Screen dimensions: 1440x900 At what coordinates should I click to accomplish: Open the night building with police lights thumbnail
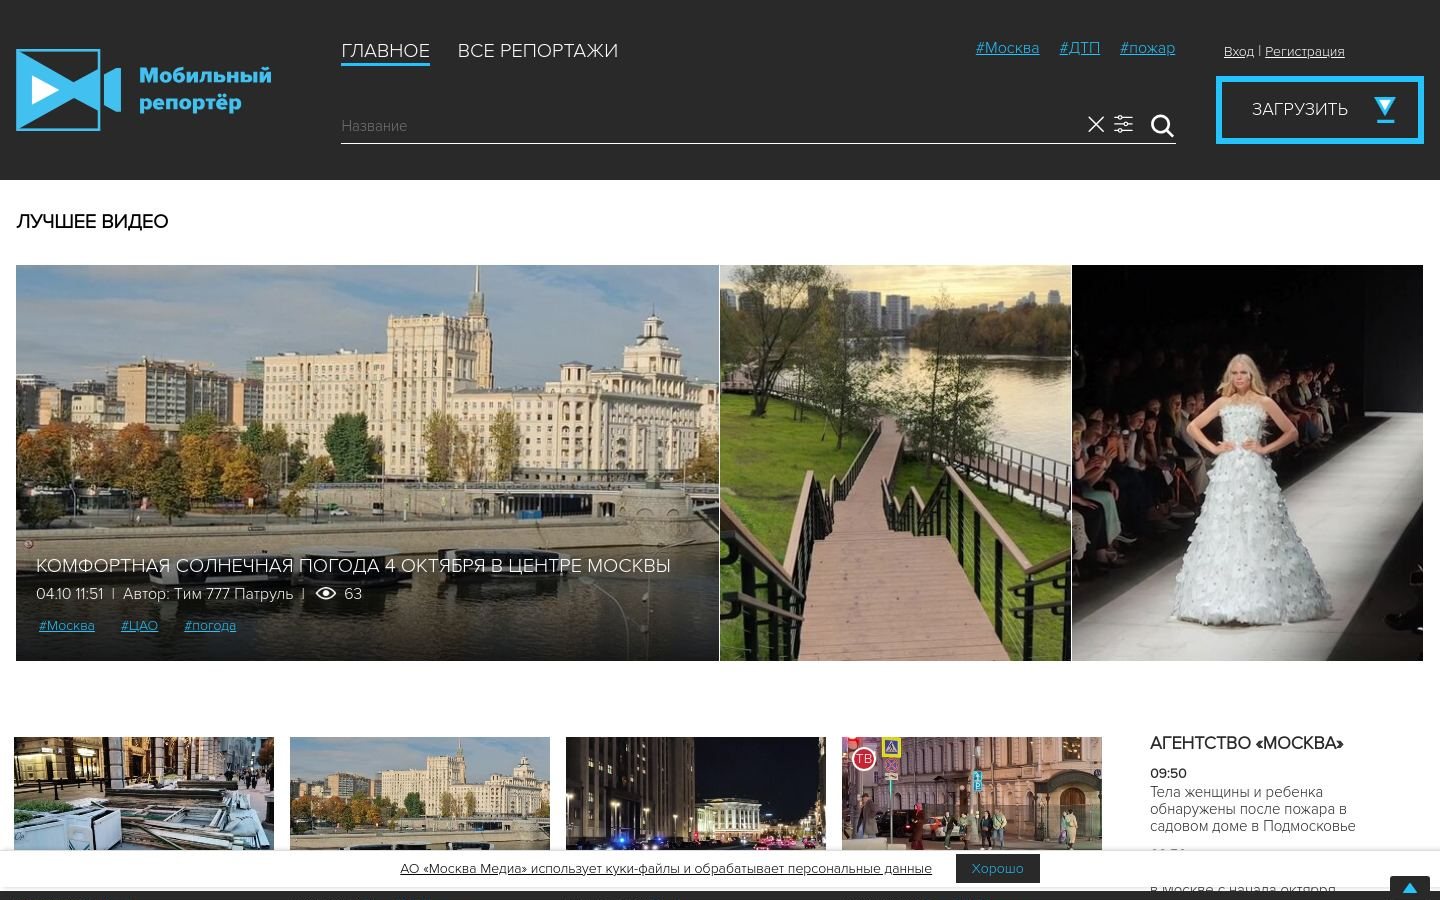pos(696,794)
